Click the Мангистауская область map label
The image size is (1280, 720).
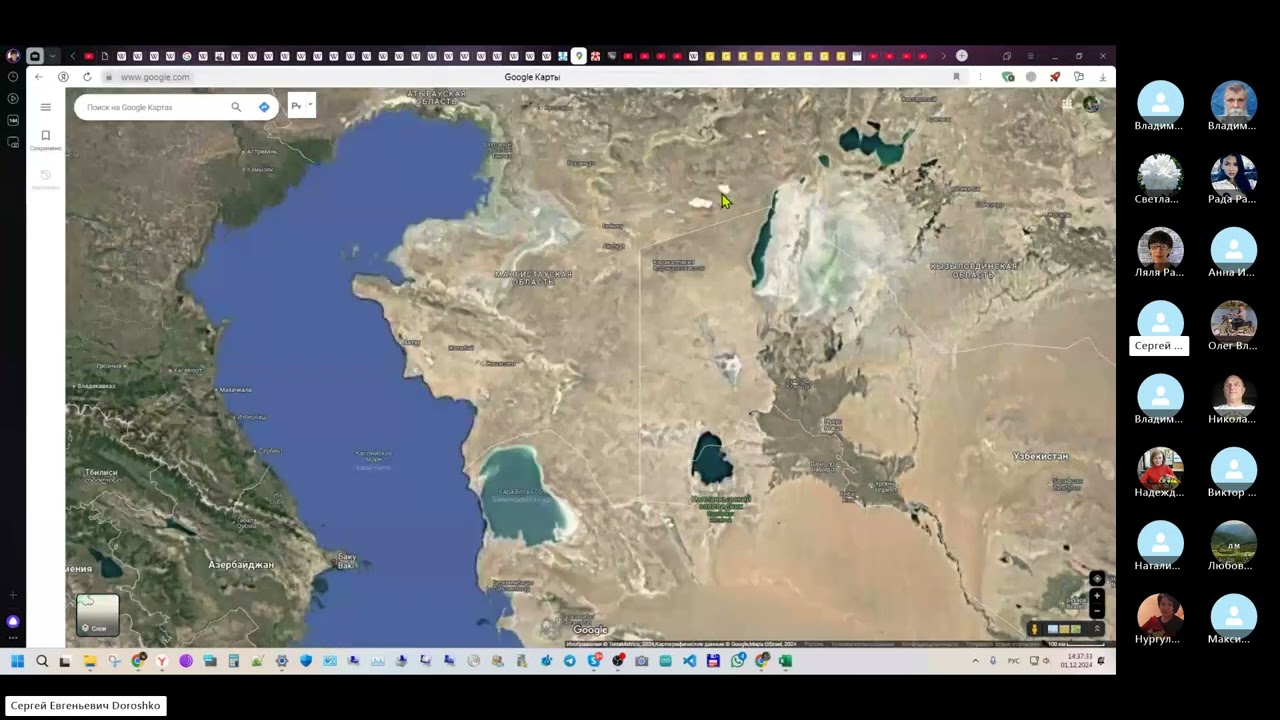tap(533, 278)
